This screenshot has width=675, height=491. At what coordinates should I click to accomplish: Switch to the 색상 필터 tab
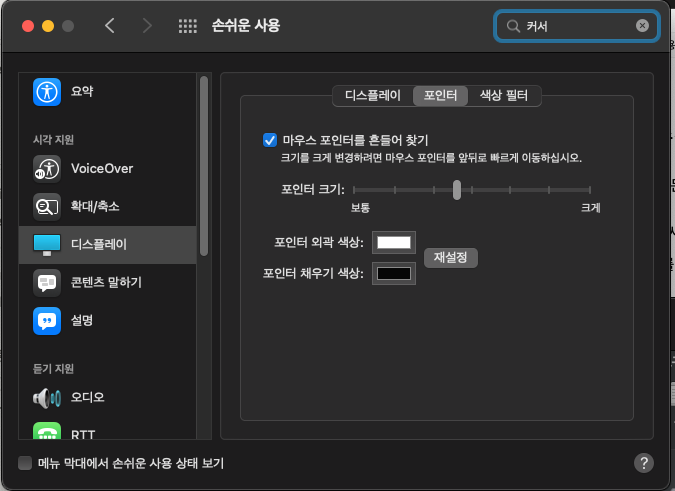point(504,96)
